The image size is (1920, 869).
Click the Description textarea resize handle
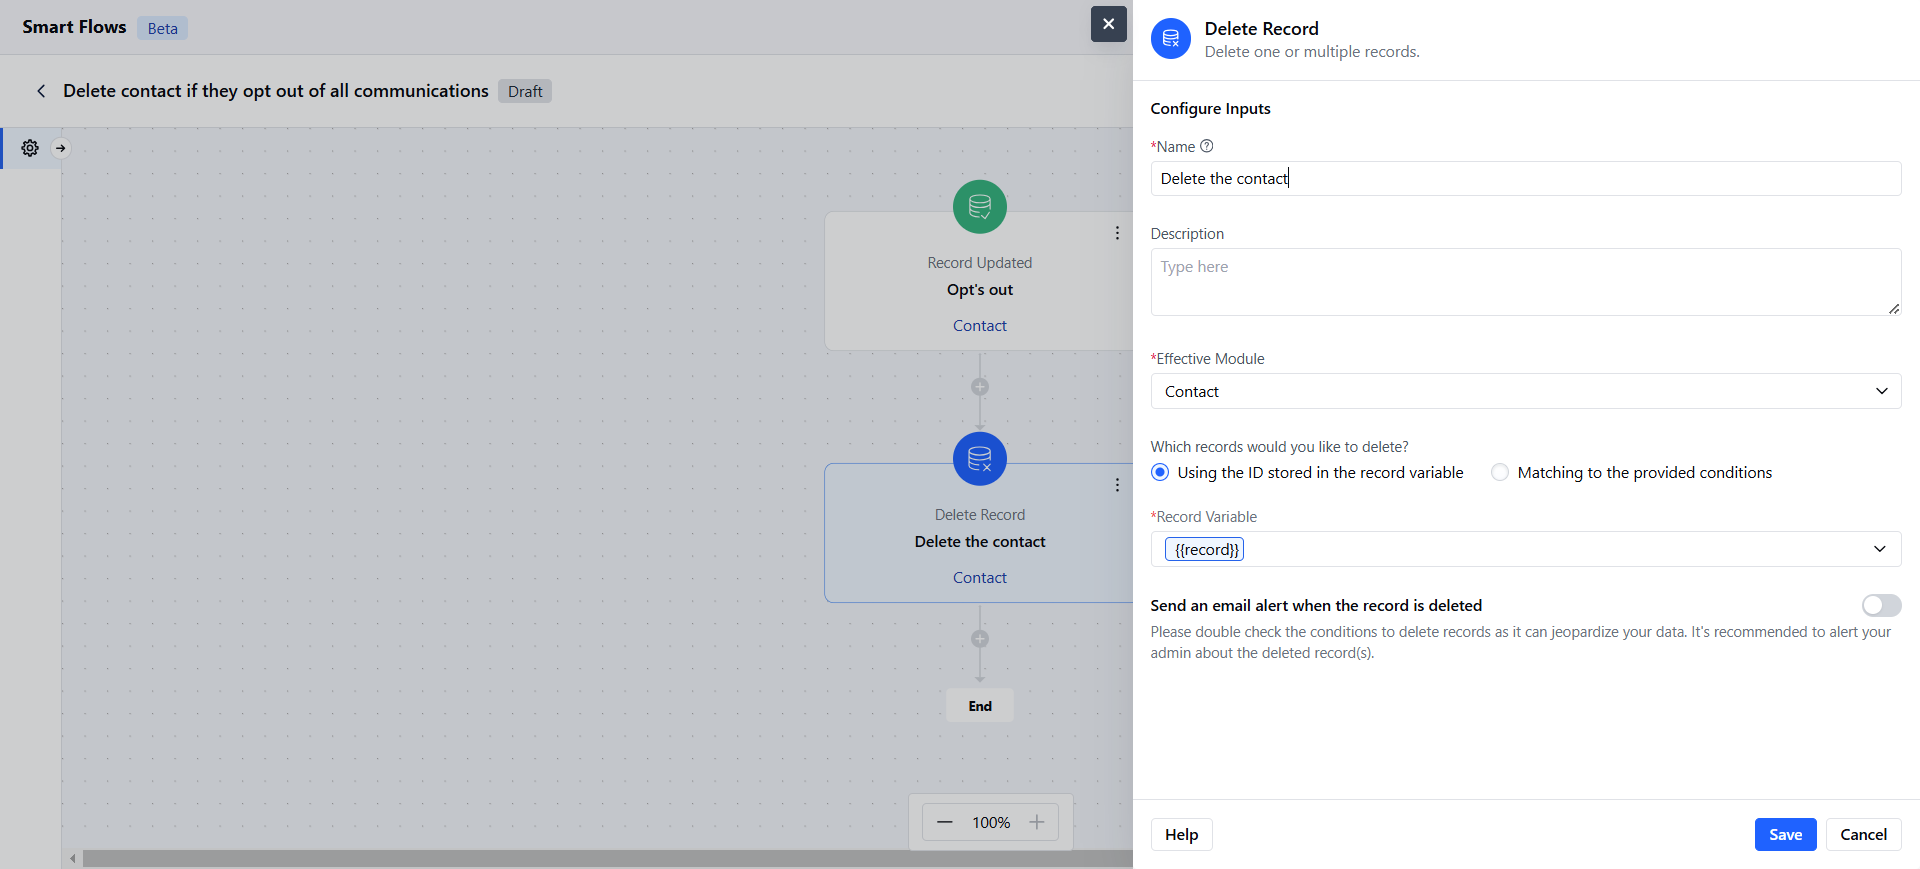coord(1894,309)
